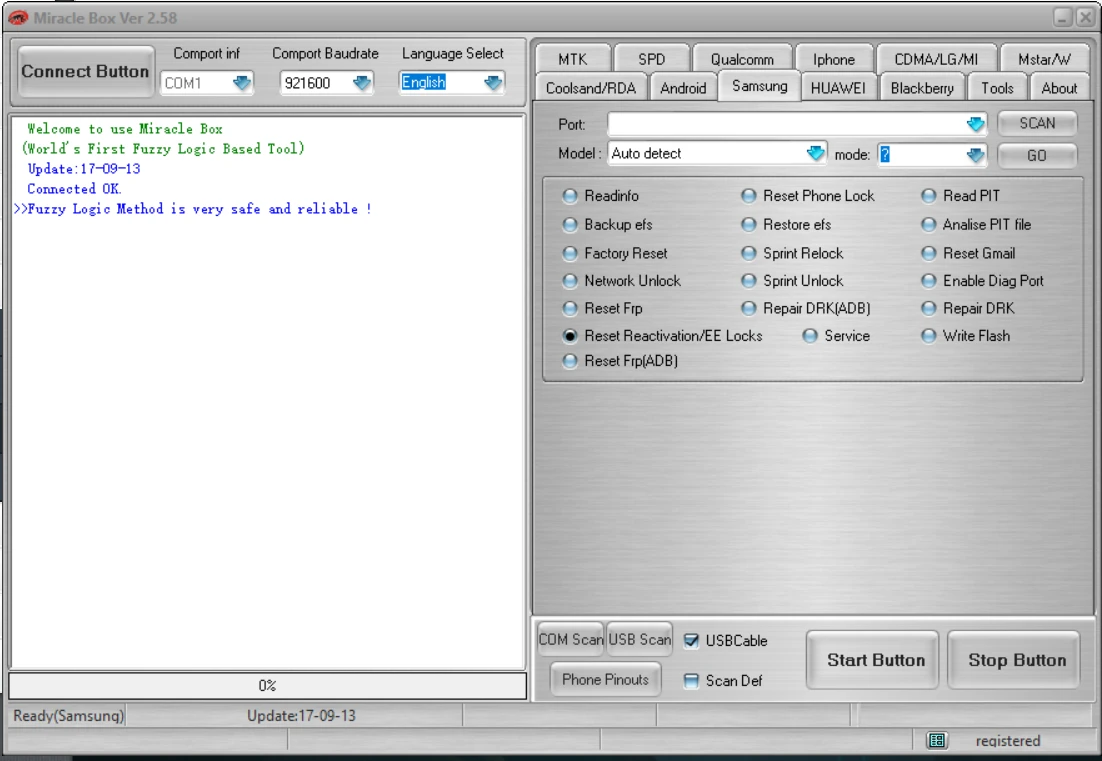Switch to the Qualcomm tab
1102x761 pixels.
pyautogui.click(x=742, y=59)
